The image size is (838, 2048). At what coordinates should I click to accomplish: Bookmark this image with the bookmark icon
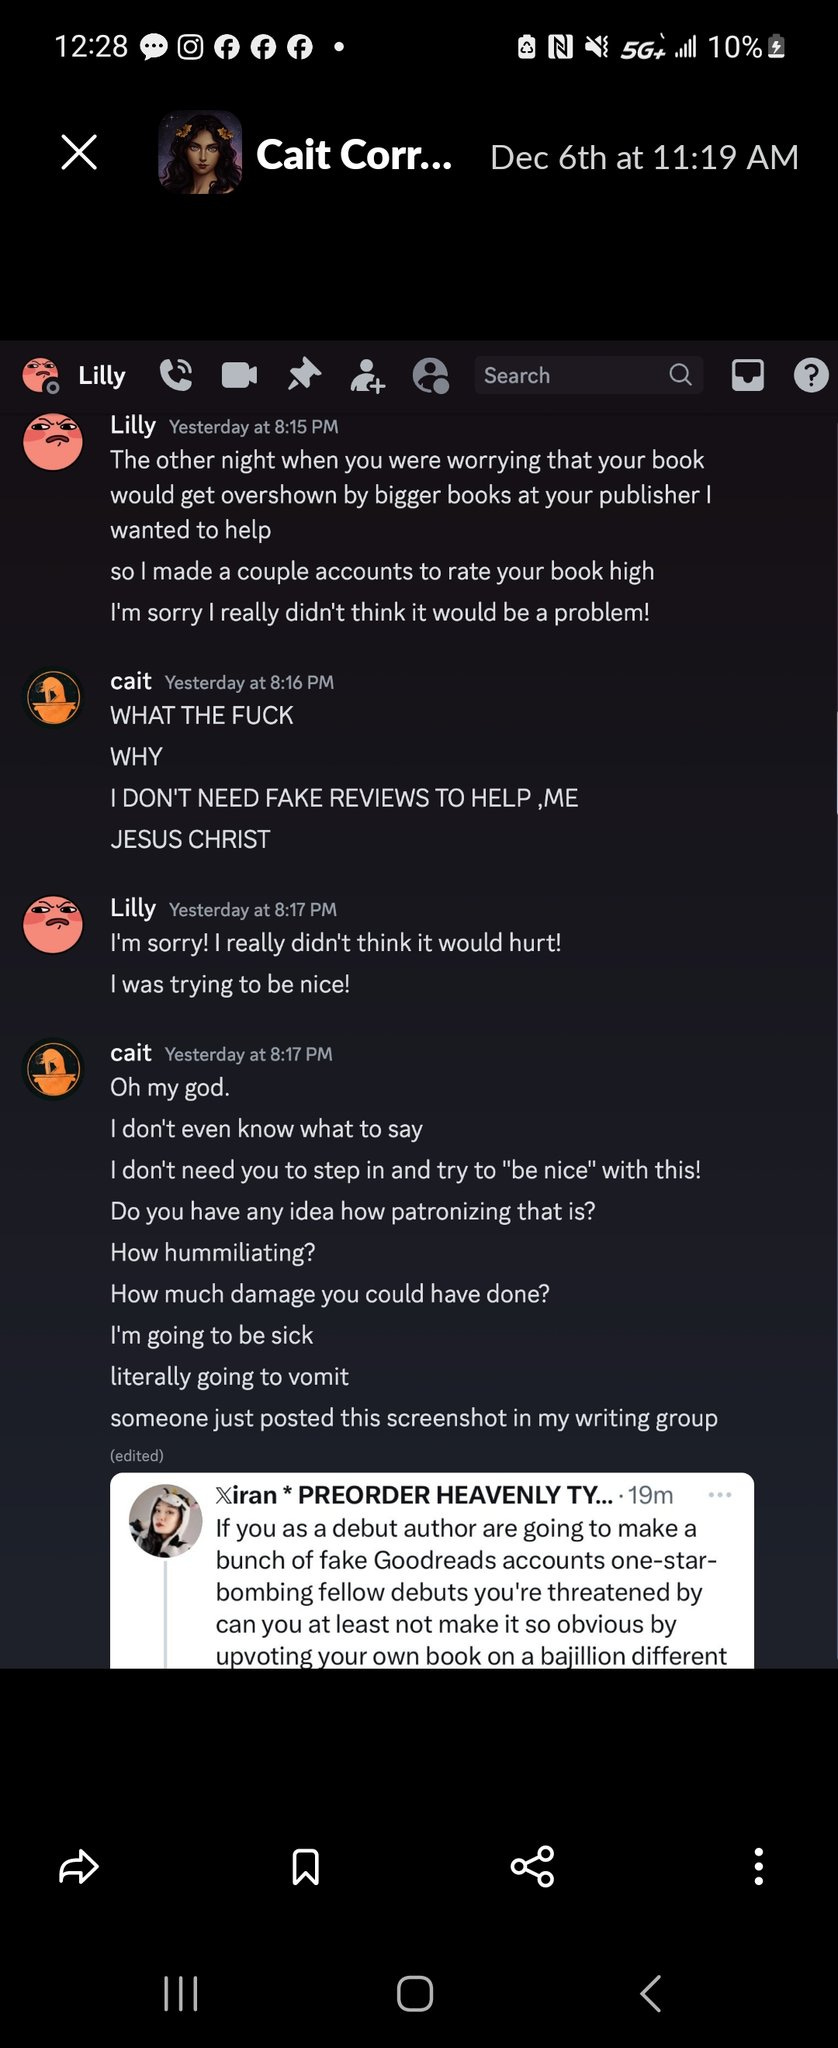point(305,1866)
